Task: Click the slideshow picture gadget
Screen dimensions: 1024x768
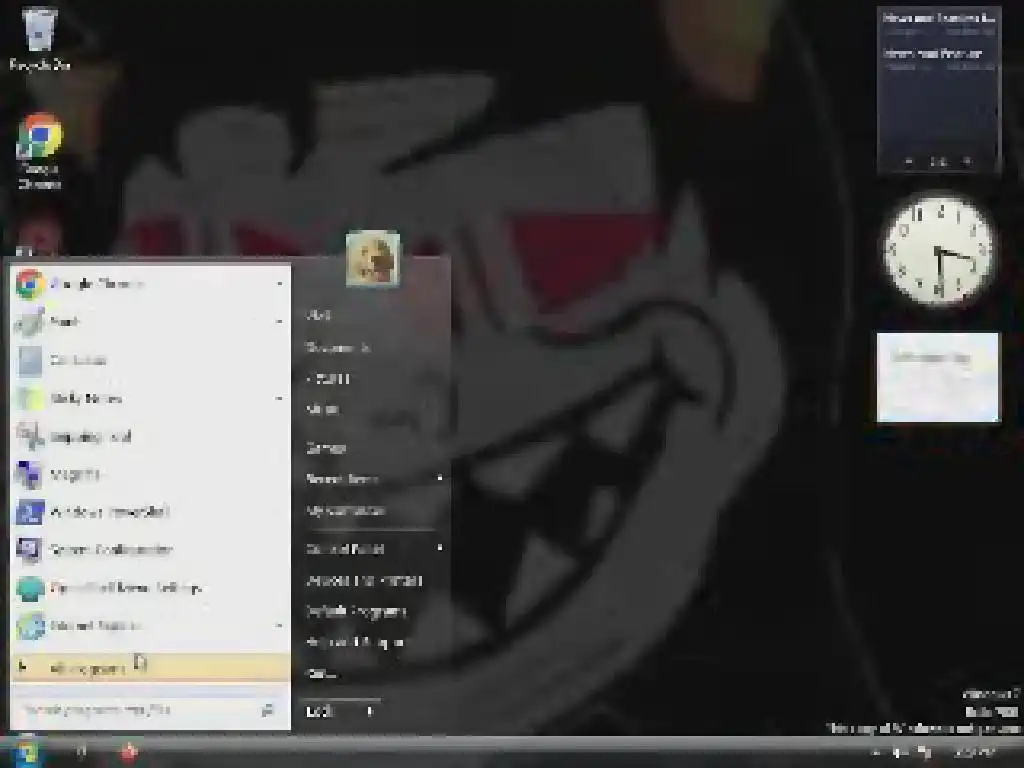Action: pos(938,377)
